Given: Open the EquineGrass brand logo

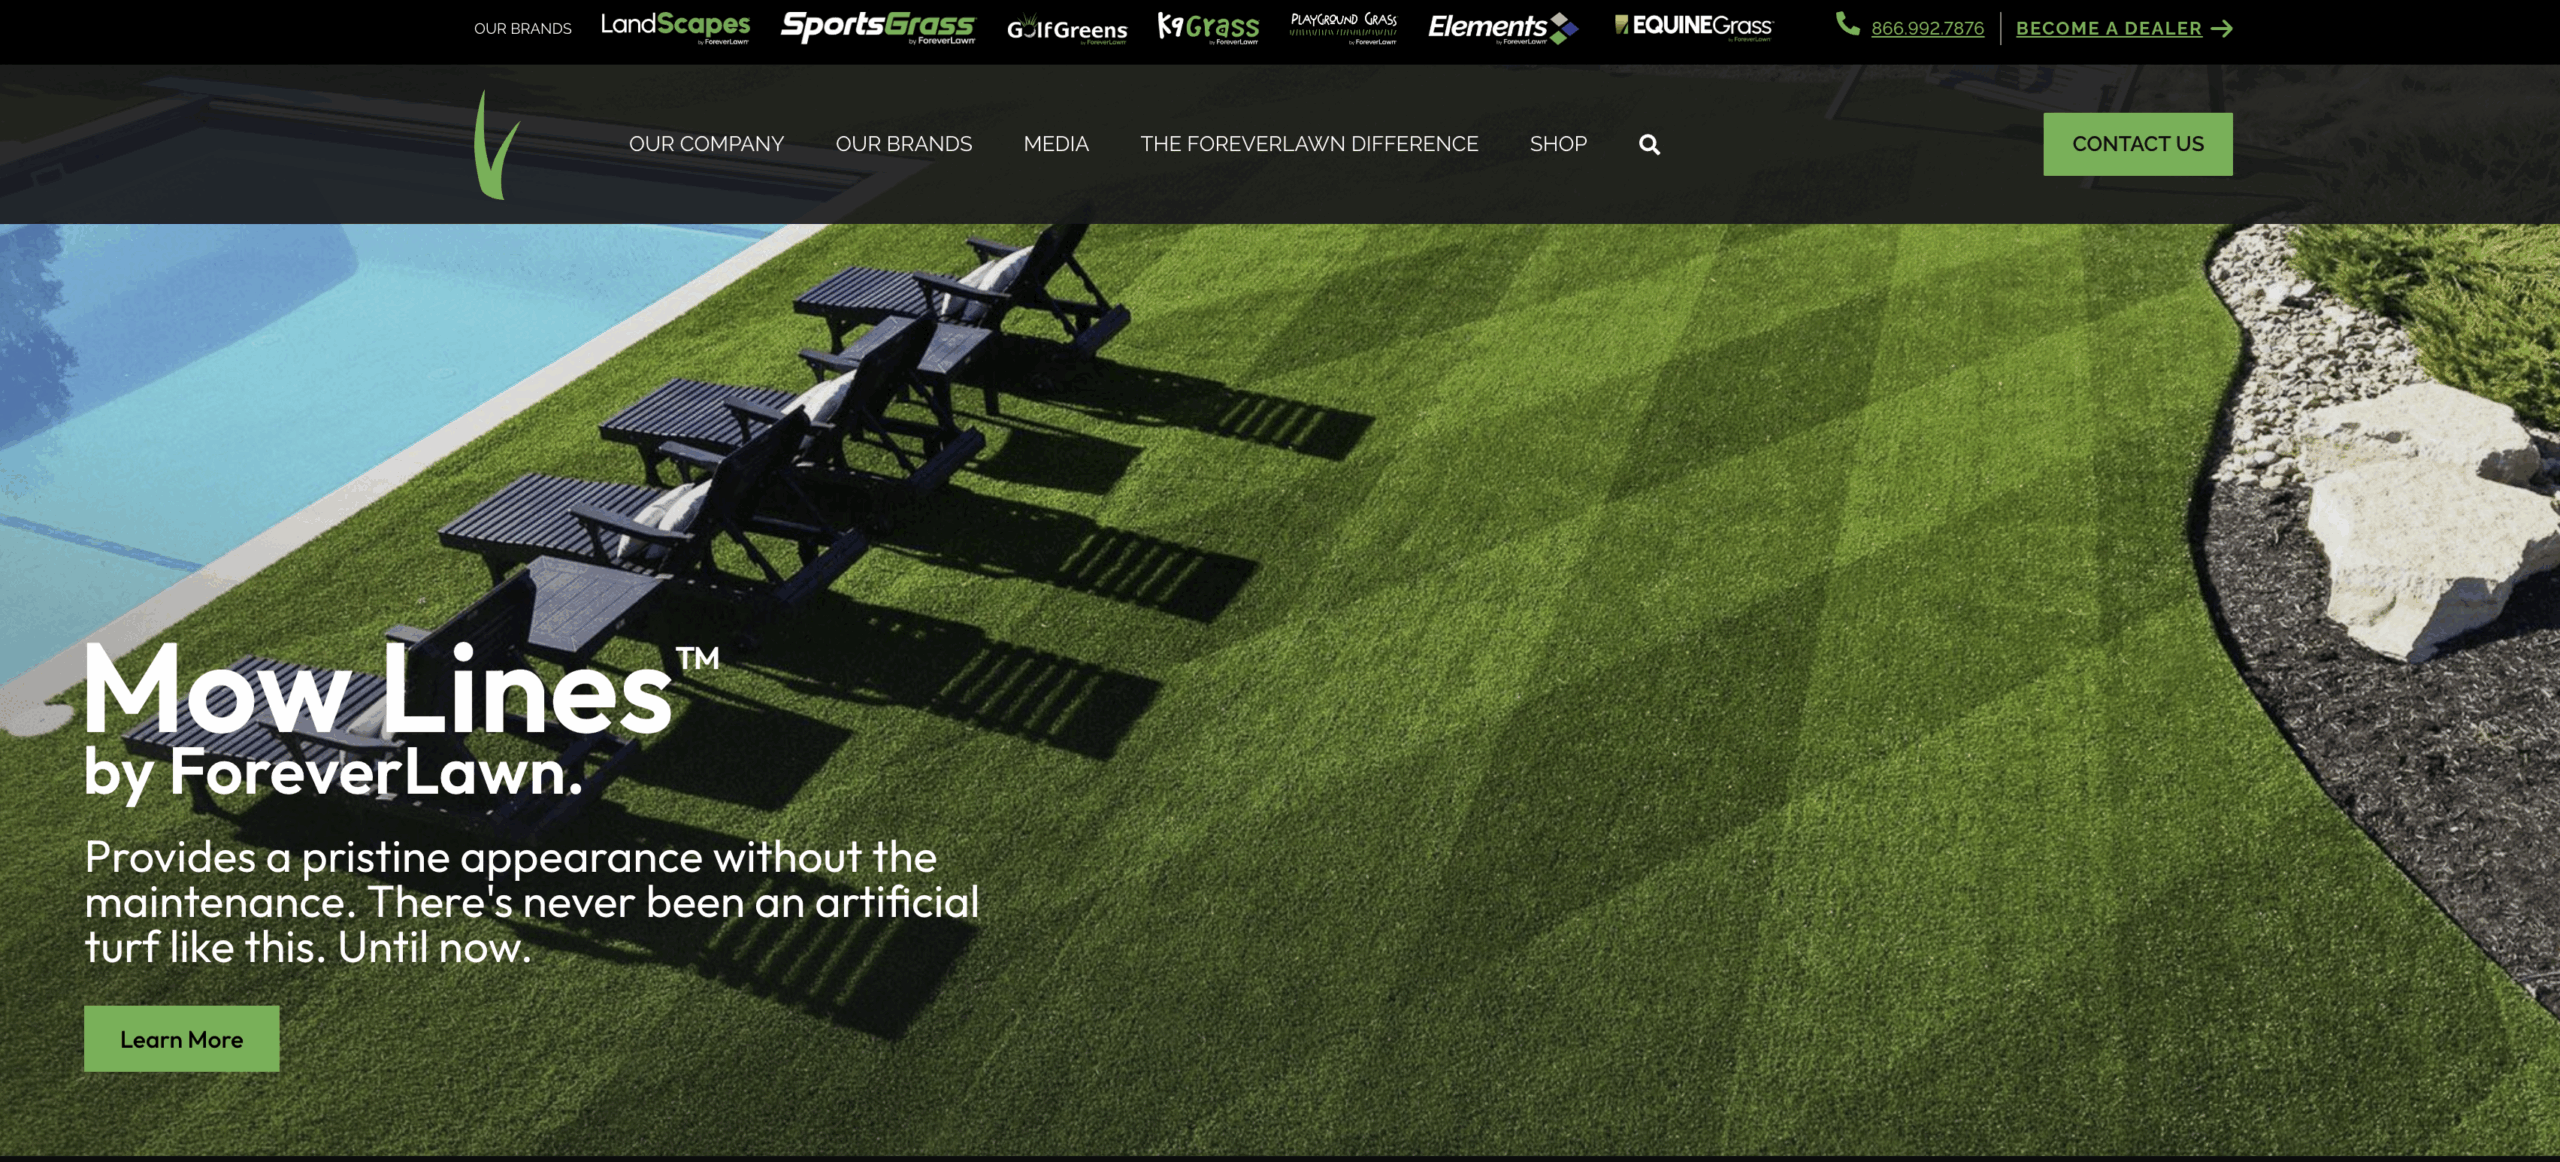Looking at the screenshot, I should tap(1693, 27).
